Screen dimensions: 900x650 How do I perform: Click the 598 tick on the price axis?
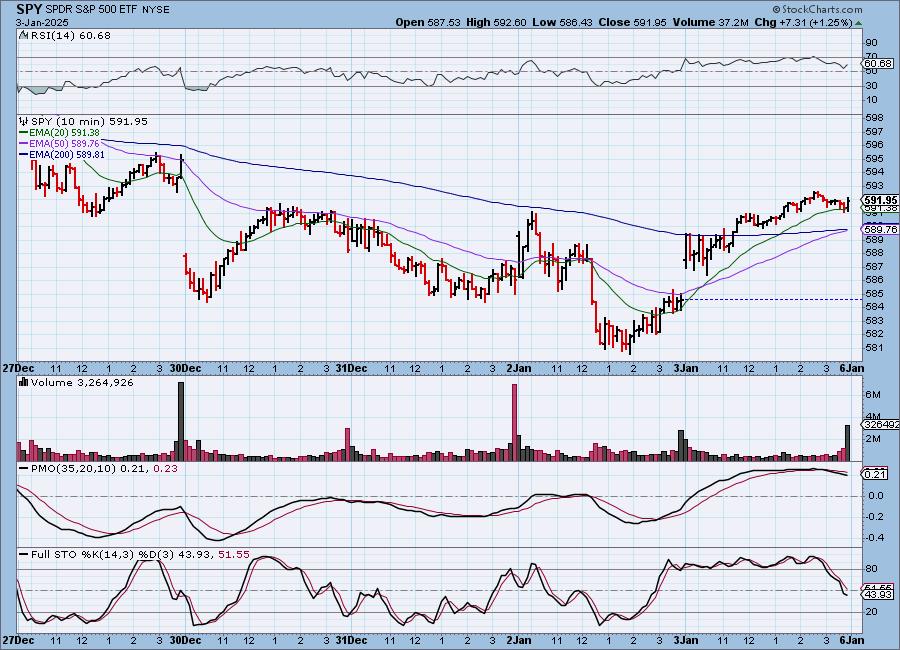[x=873, y=117]
